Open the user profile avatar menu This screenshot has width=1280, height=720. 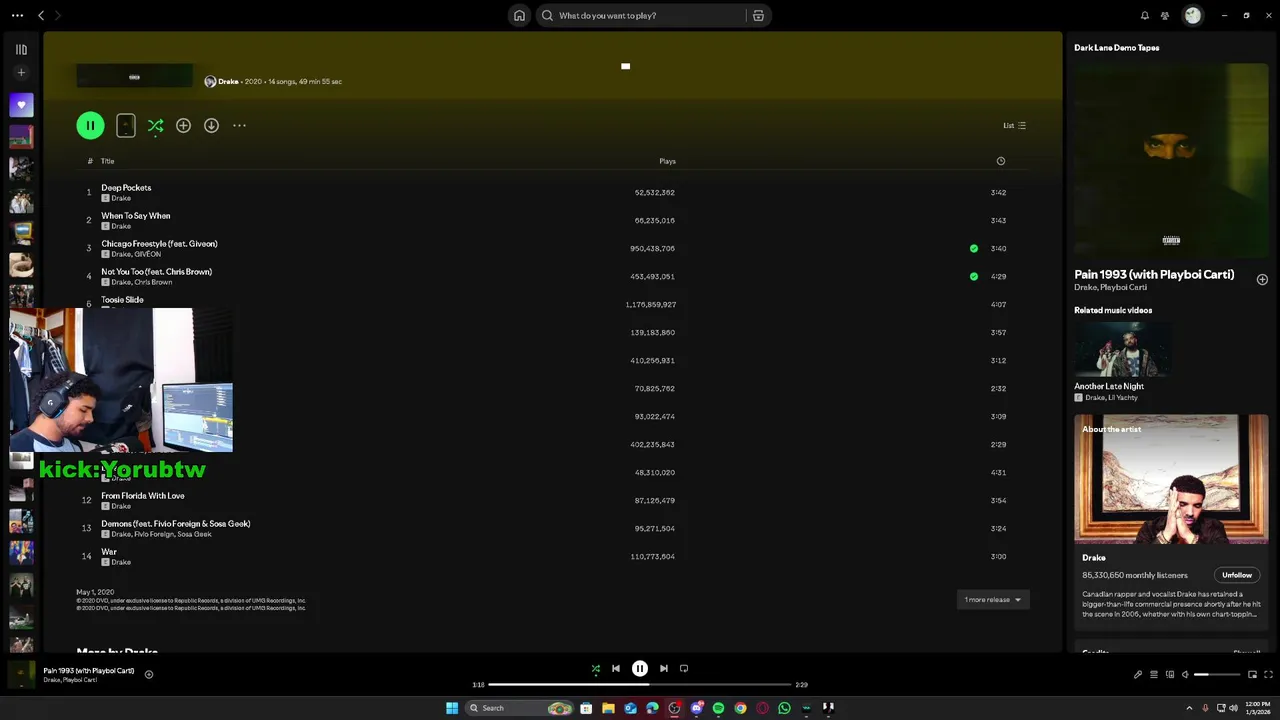(1192, 15)
